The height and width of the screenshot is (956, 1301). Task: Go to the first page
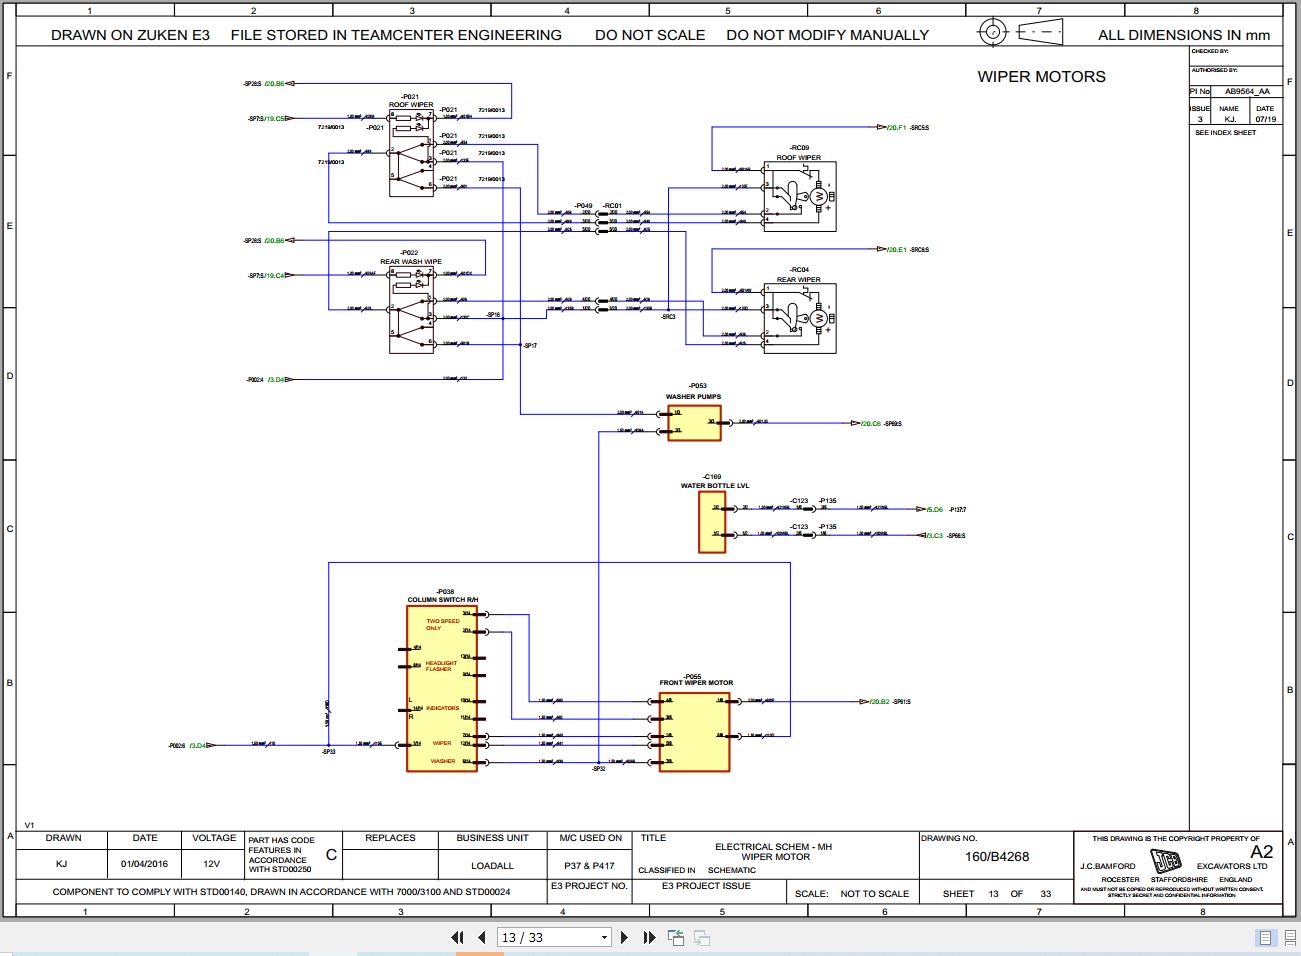click(457, 937)
